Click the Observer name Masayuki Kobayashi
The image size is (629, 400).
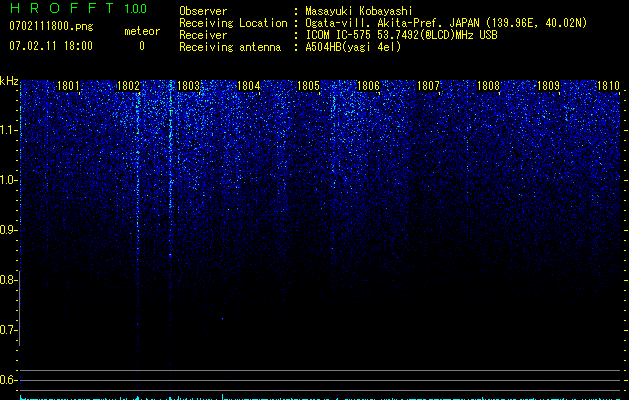coord(359,11)
